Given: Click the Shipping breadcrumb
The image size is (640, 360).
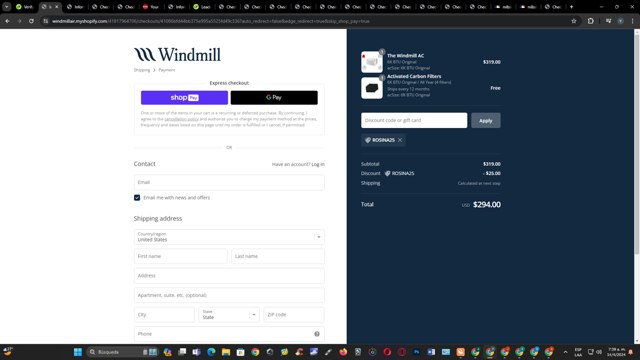Looking at the screenshot, I should [x=142, y=70].
